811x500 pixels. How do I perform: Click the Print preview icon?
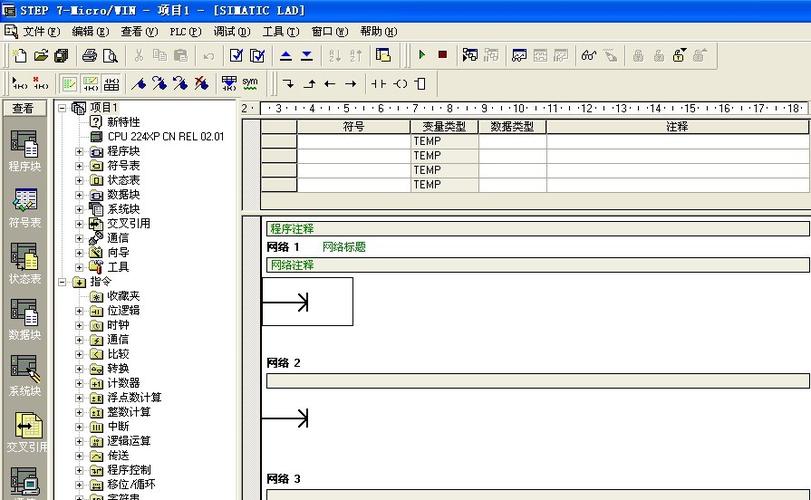click(110, 55)
